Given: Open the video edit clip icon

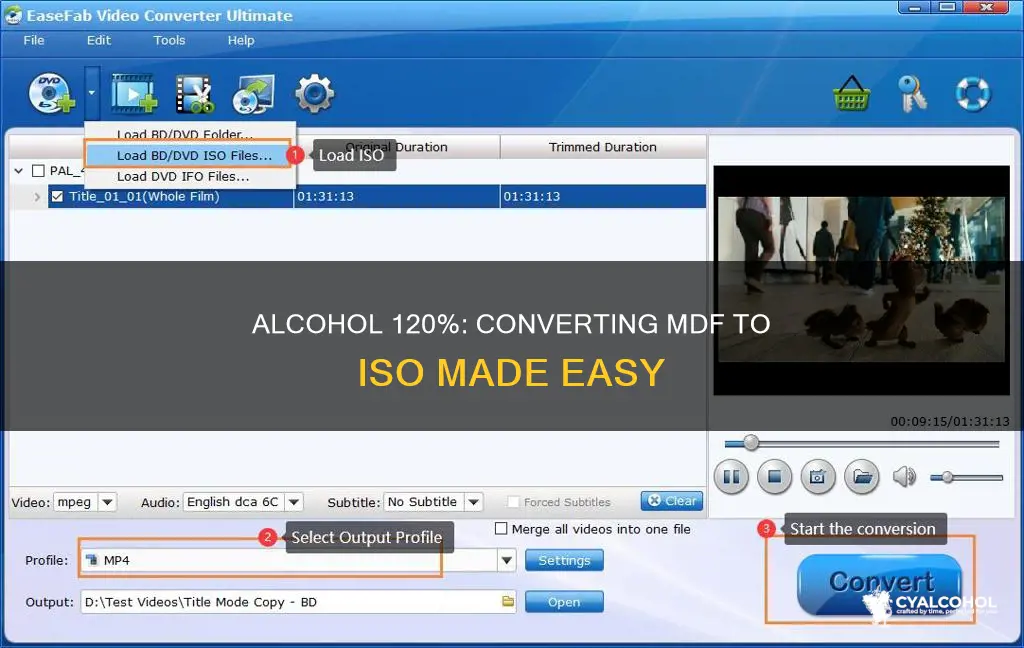Looking at the screenshot, I should [x=195, y=94].
